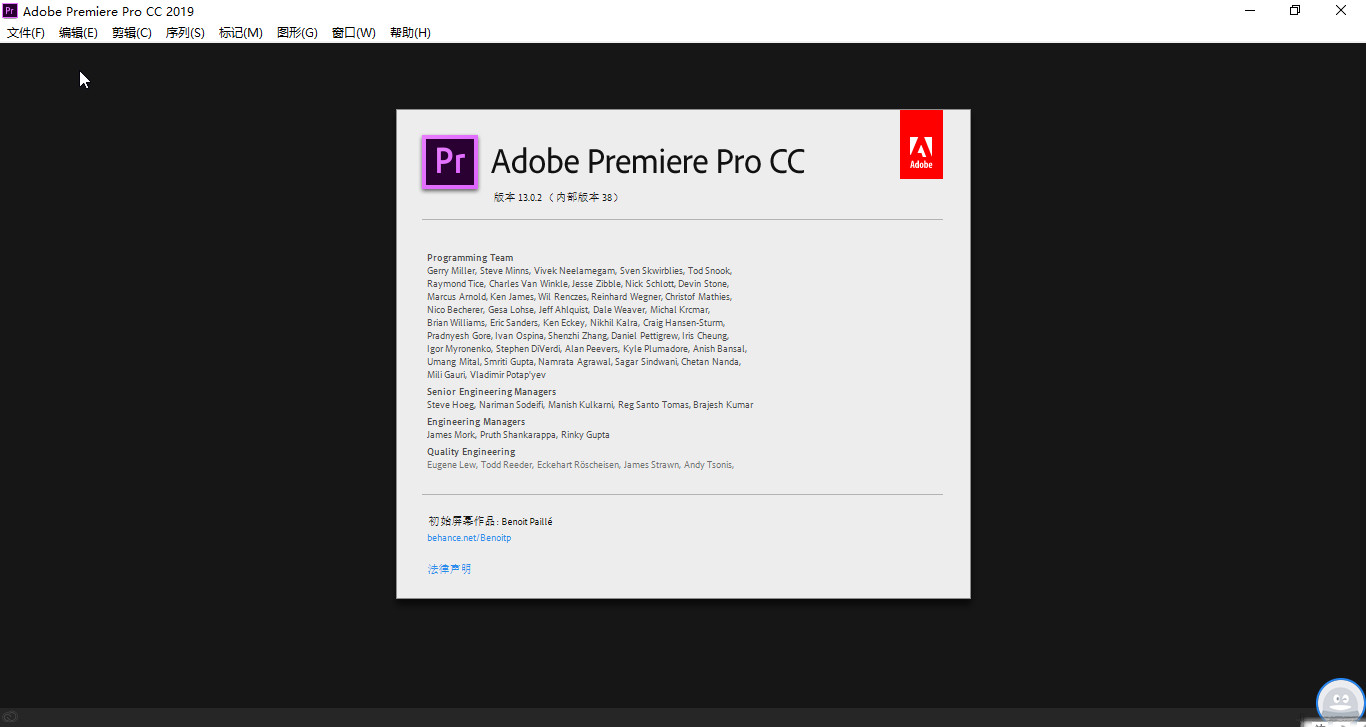
Task: Restore down the Premiere Pro window
Action: tap(1295, 11)
